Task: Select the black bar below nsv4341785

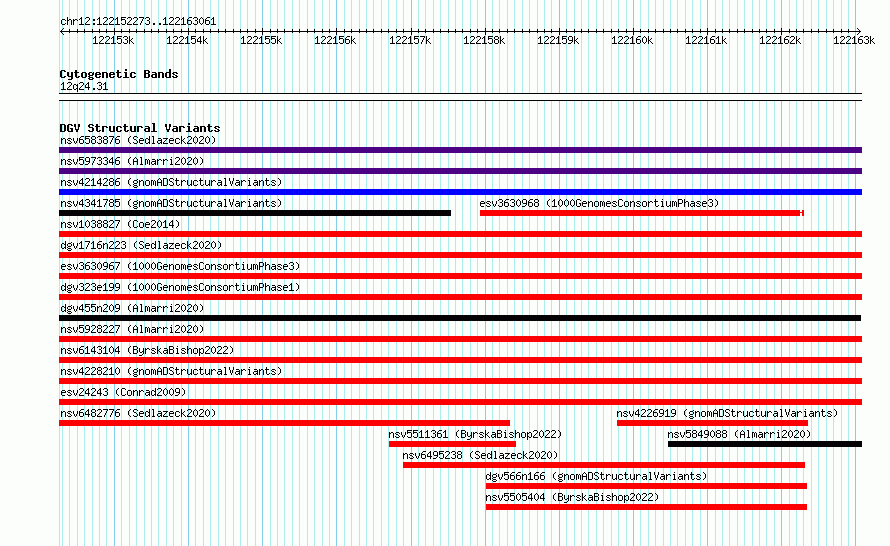Action: point(255,213)
